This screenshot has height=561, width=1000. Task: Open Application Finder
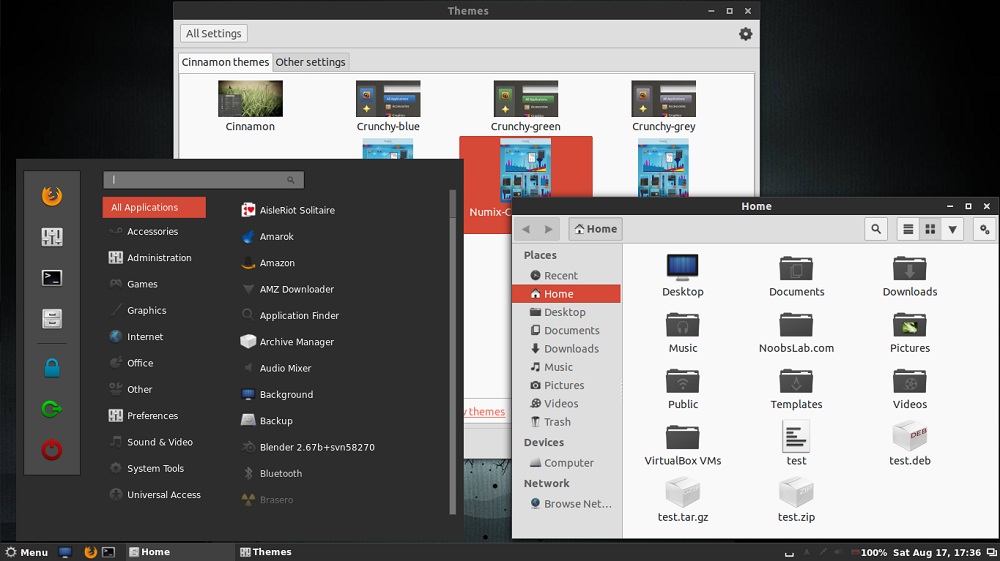click(290, 316)
